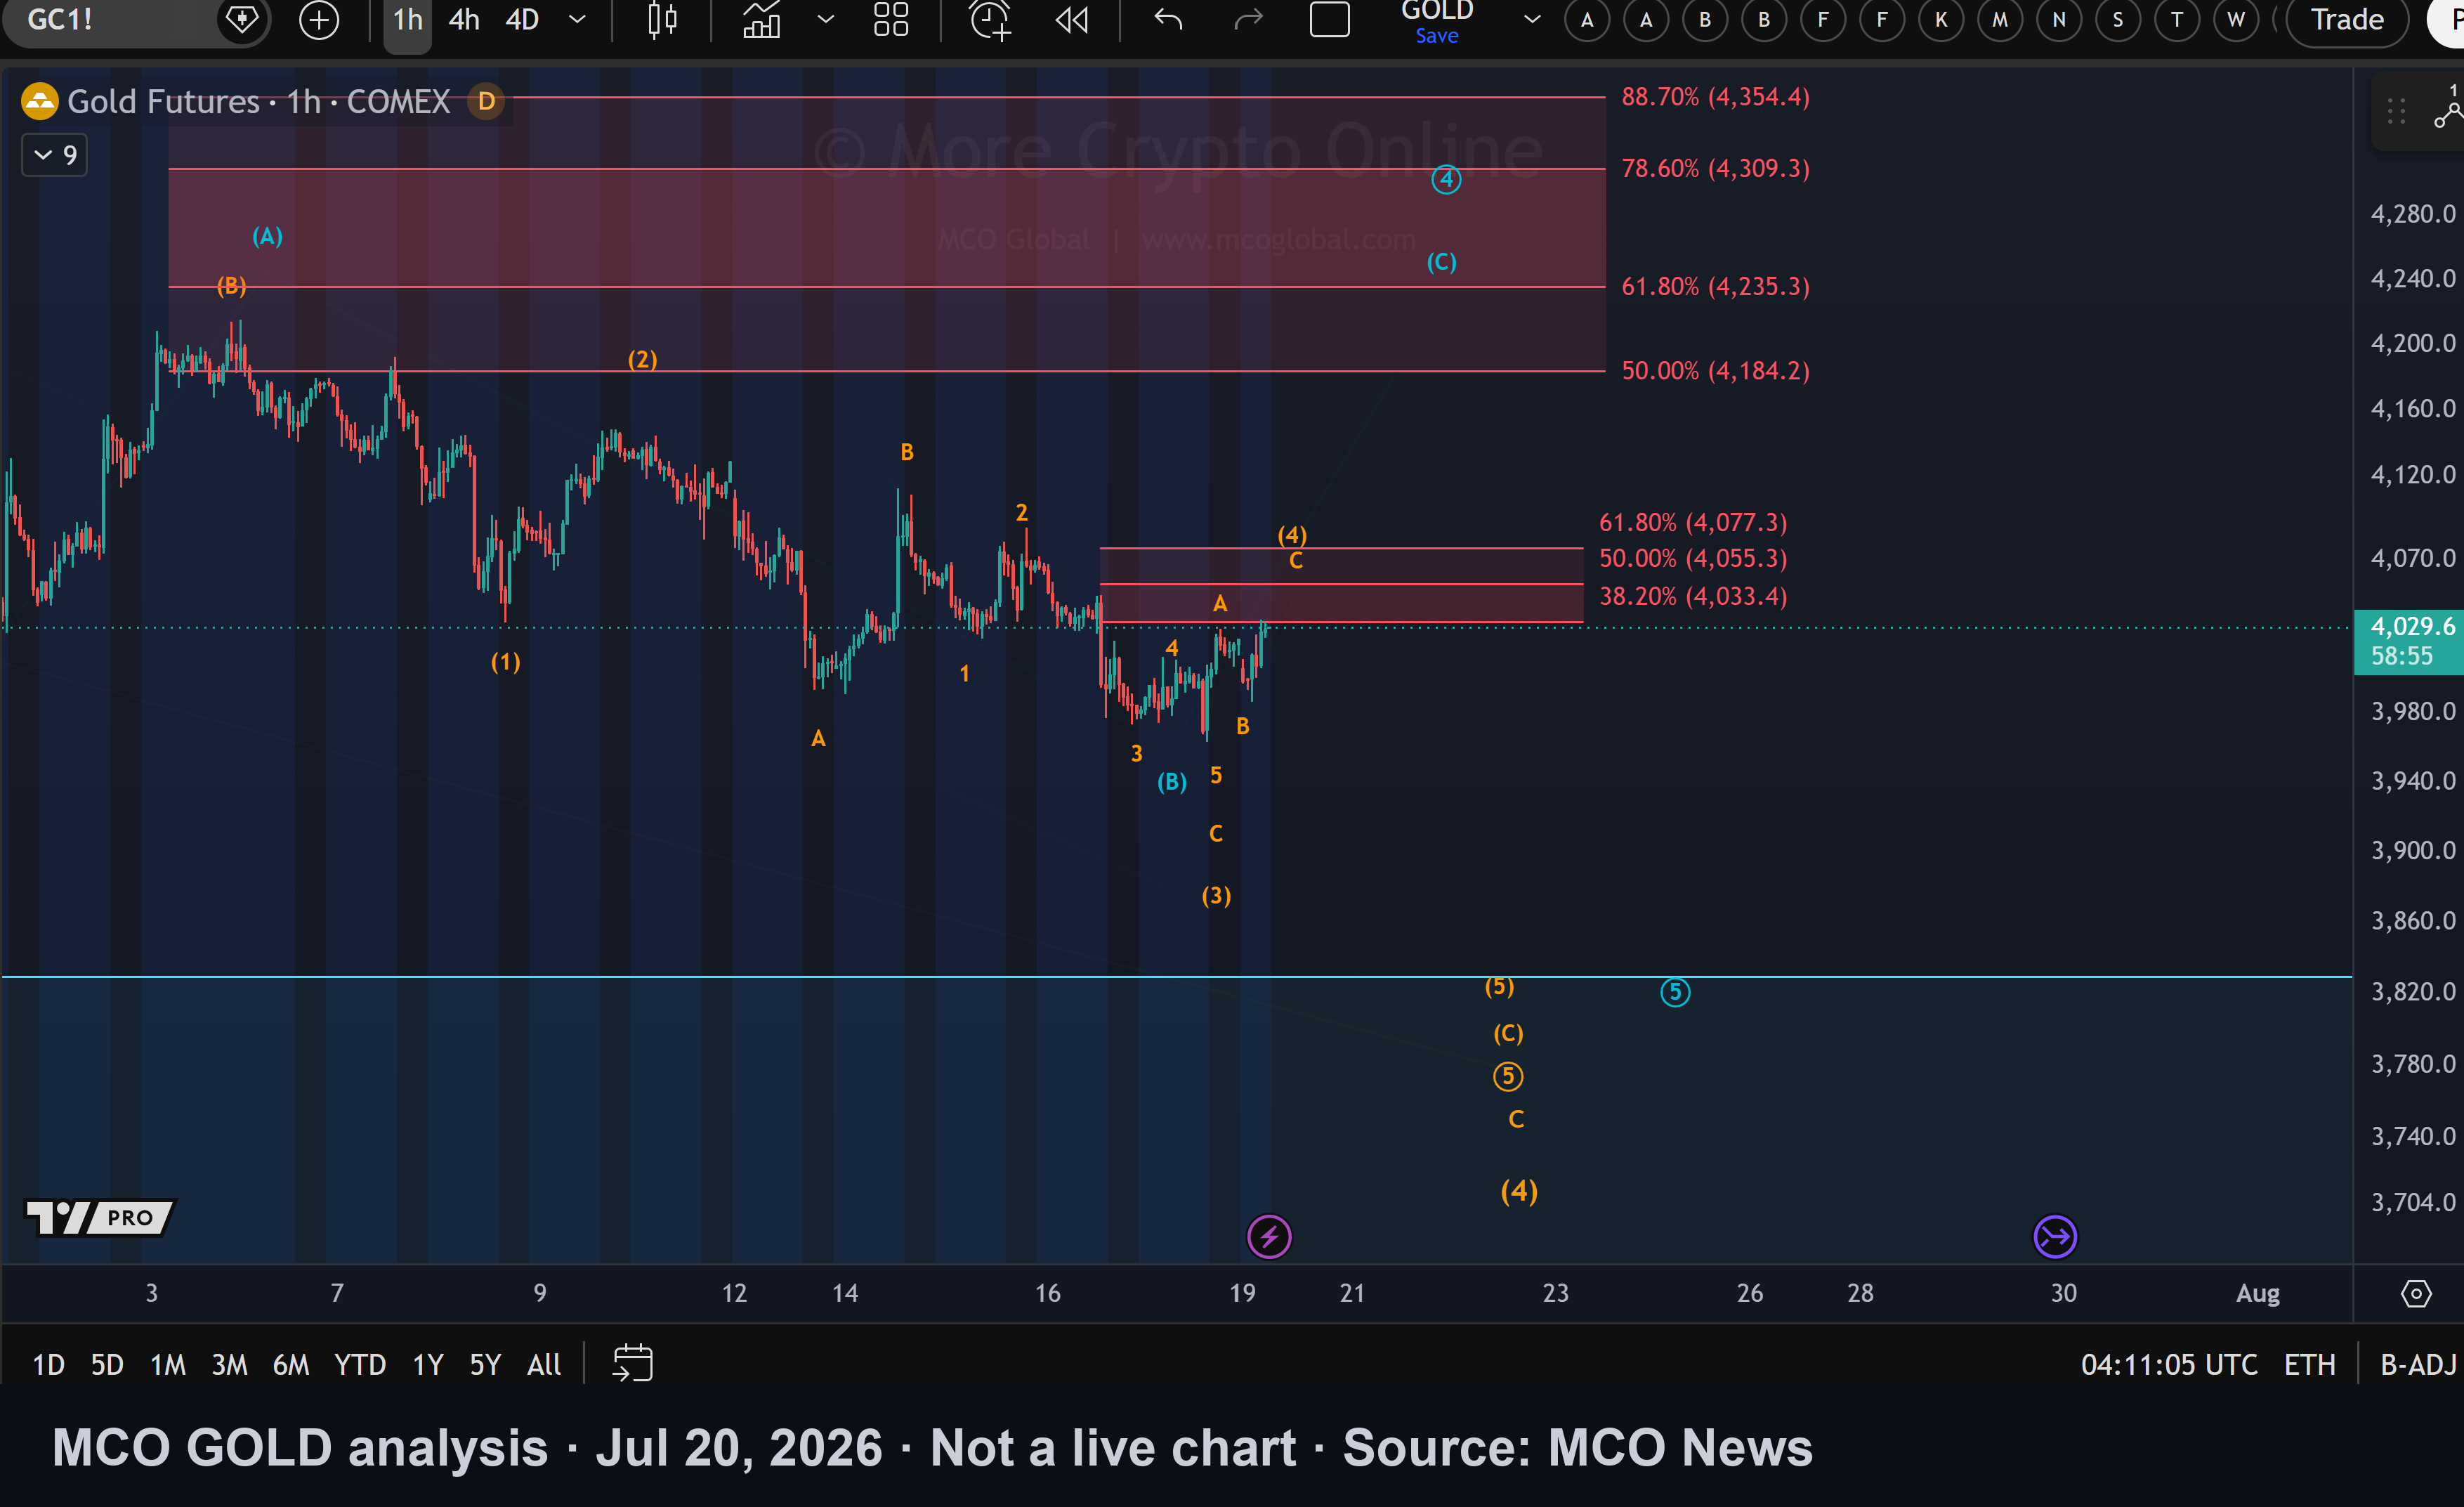This screenshot has height=1507, width=2464.
Task: Open the Indicators panel icon
Action: pos(762,20)
